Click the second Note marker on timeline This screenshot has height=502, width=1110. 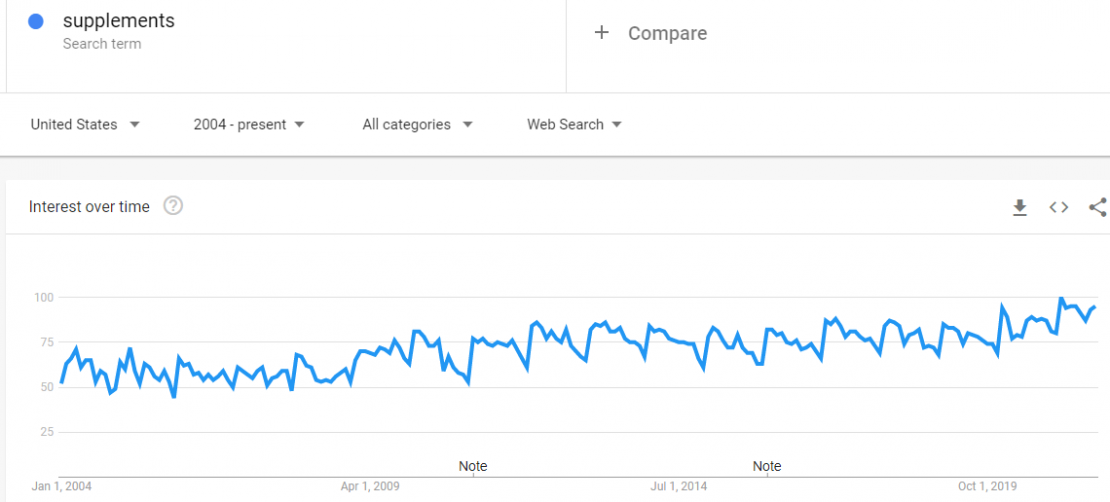[767, 467]
